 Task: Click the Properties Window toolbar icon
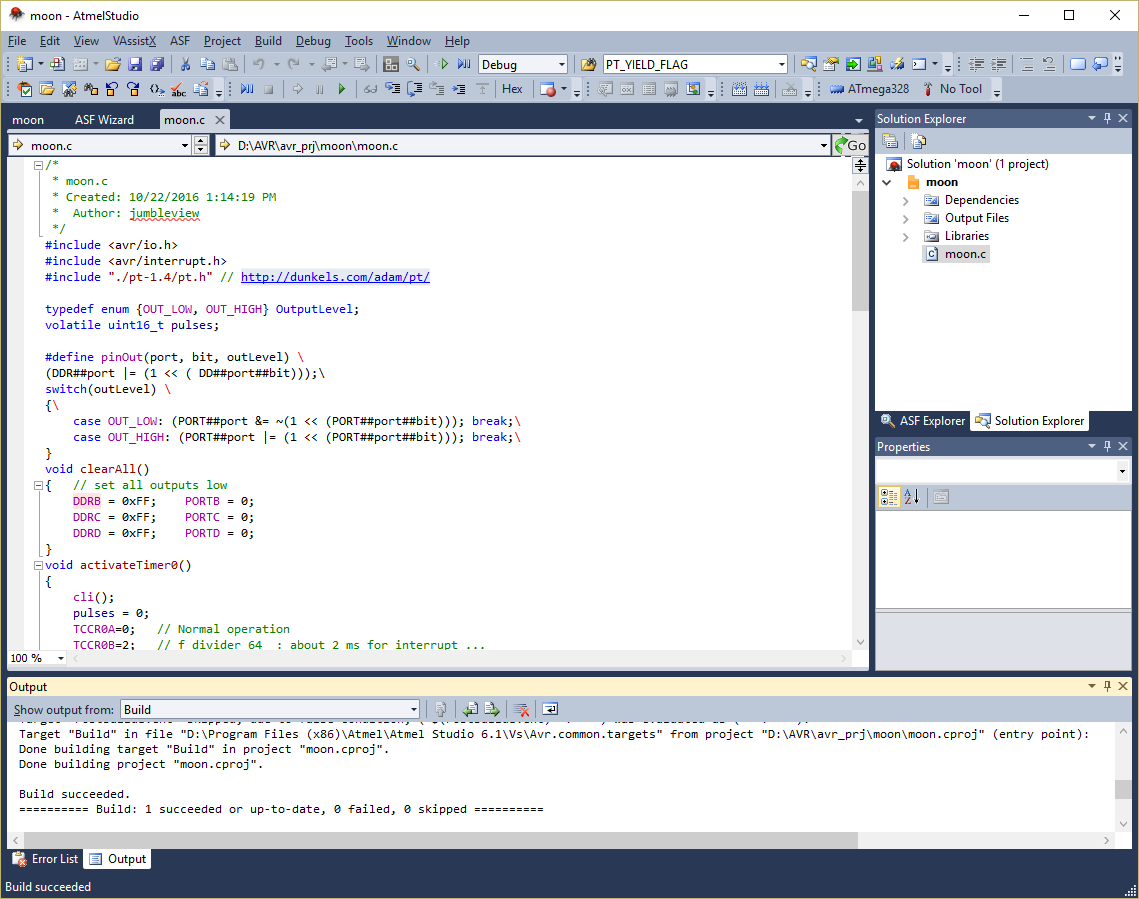point(831,64)
